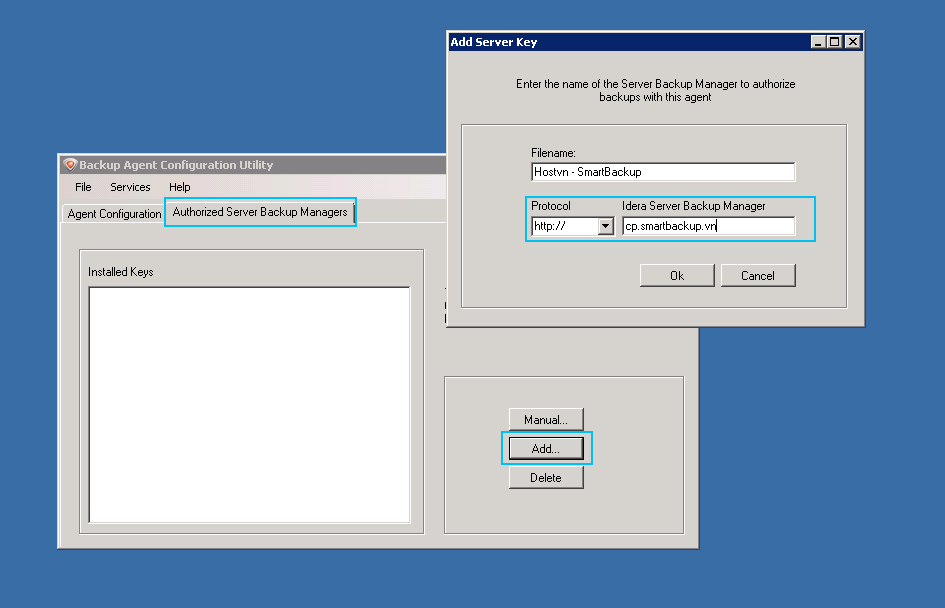Click the Manual... button
This screenshot has width=945, height=608.
[546, 419]
